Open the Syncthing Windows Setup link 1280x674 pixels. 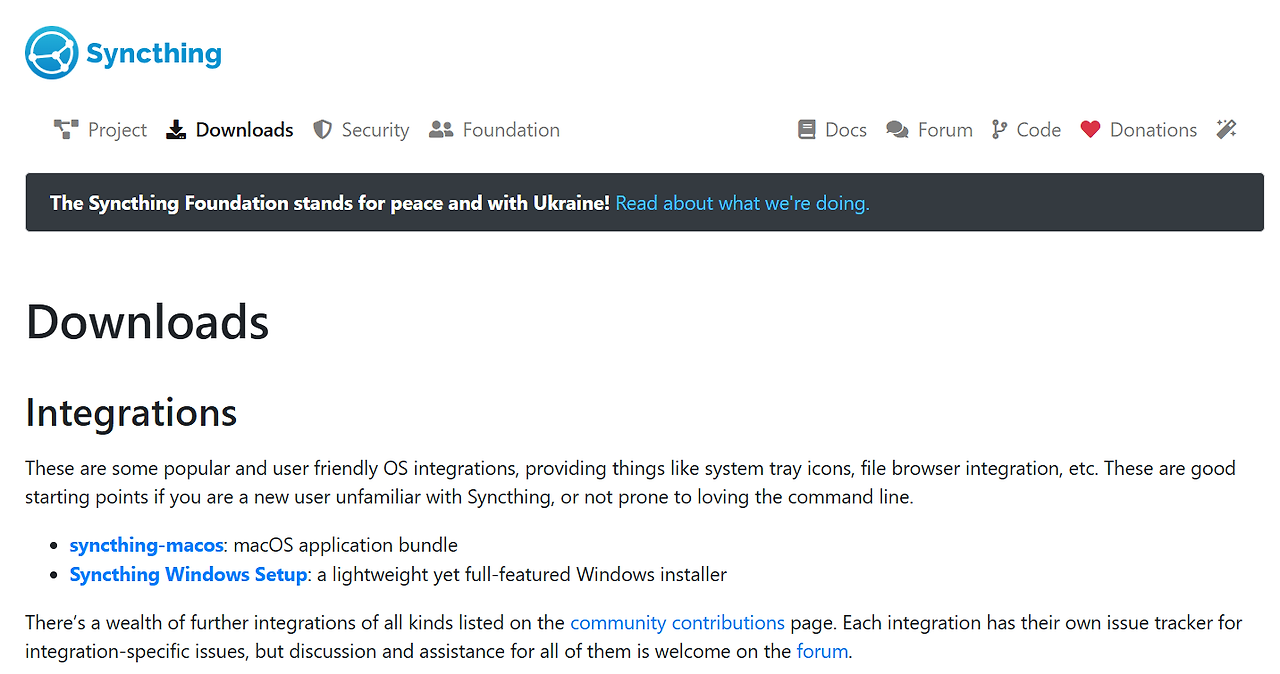coord(188,574)
